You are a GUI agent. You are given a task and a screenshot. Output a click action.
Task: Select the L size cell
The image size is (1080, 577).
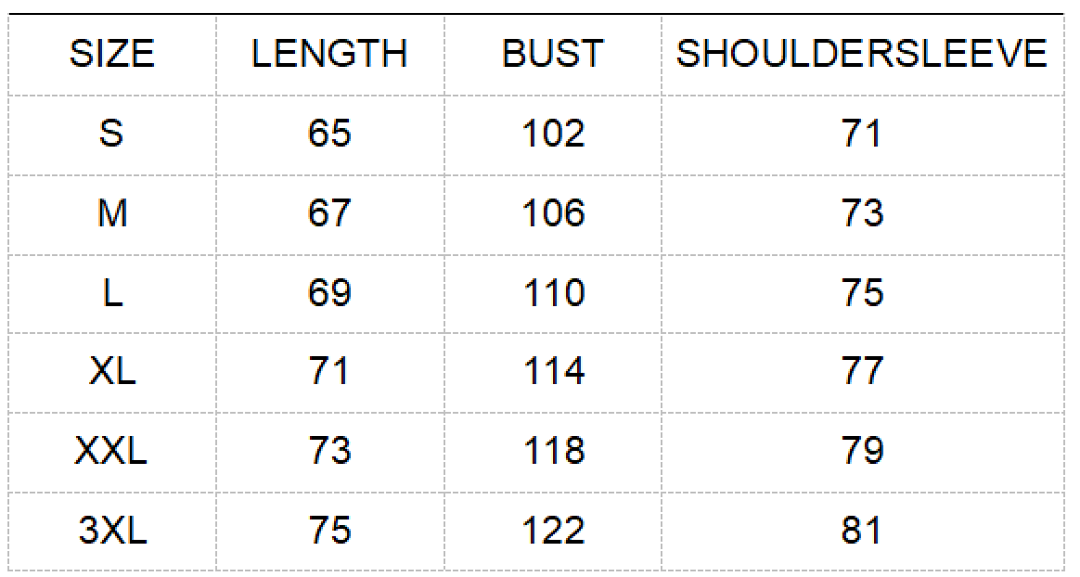pyautogui.click(x=112, y=292)
